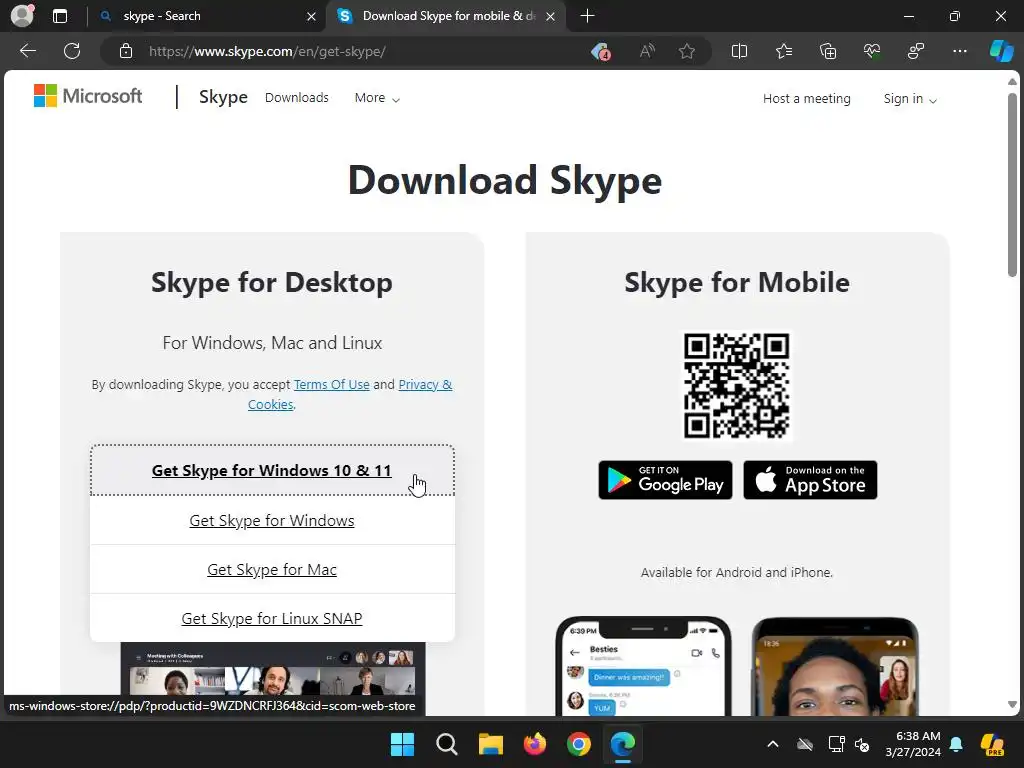Choose Get Skype for Windows 10 & 11
Image resolution: width=1024 pixels, height=768 pixels.
(272, 470)
